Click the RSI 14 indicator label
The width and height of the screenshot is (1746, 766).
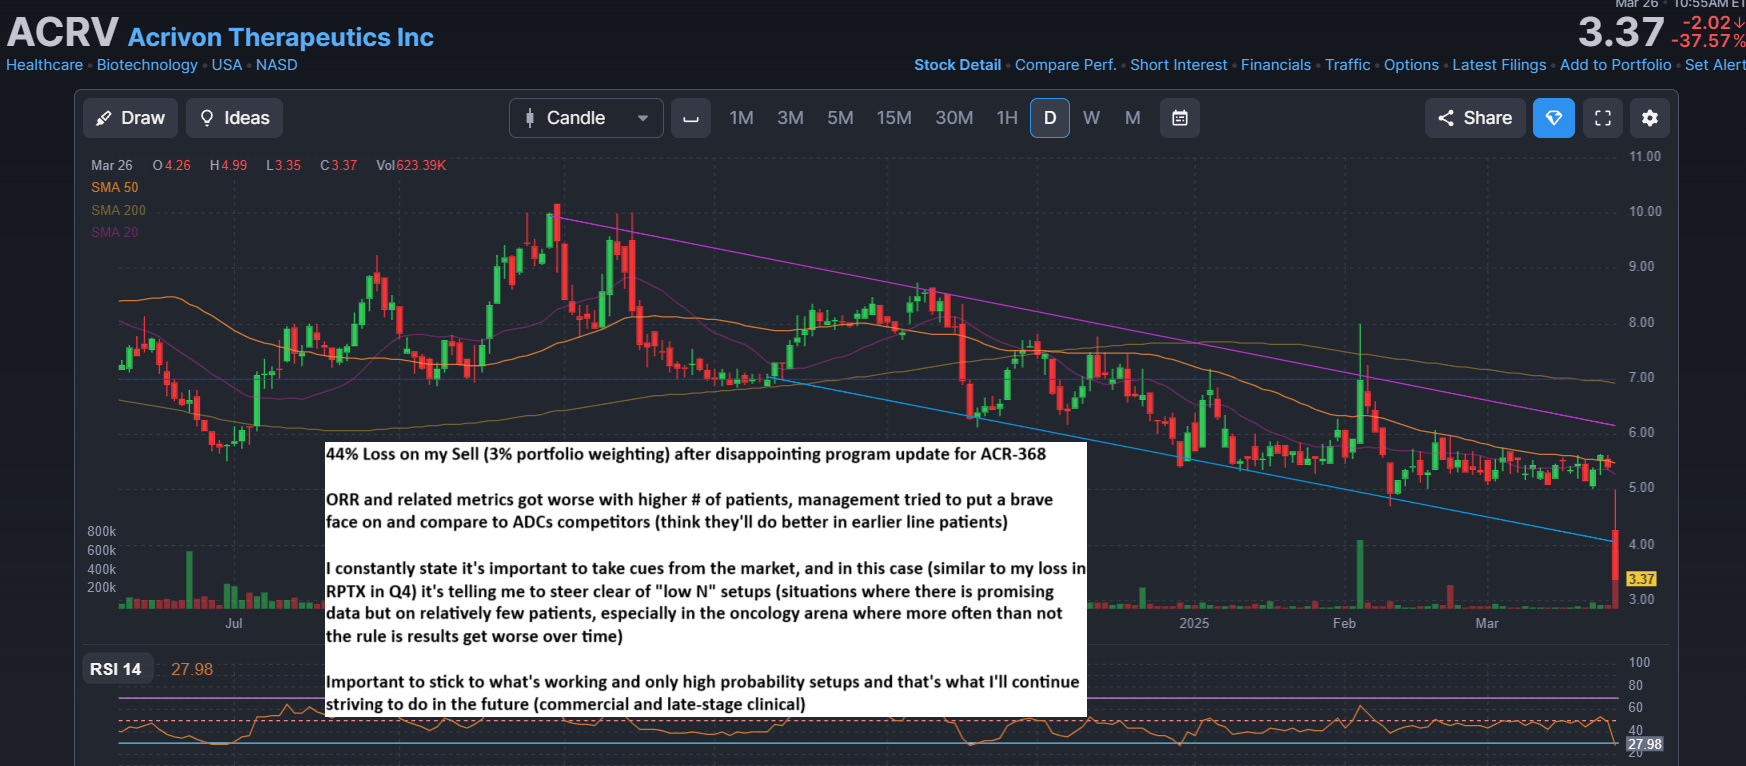point(116,669)
